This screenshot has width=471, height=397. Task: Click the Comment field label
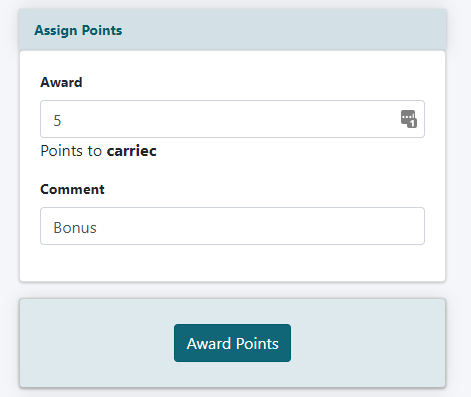[72, 189]
